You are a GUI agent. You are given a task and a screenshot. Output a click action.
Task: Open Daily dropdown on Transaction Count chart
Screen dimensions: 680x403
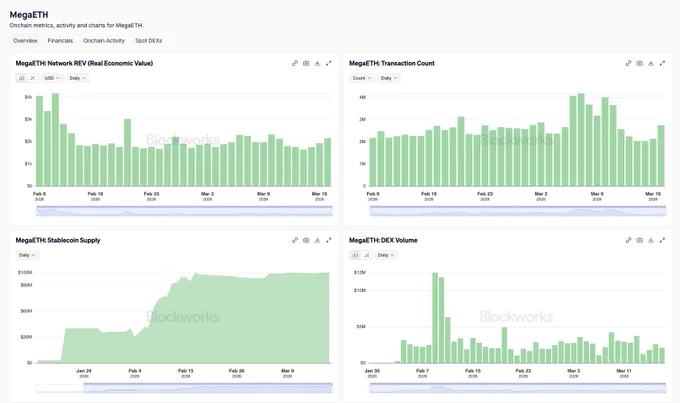pyautogui.click(x=389, y=78)
